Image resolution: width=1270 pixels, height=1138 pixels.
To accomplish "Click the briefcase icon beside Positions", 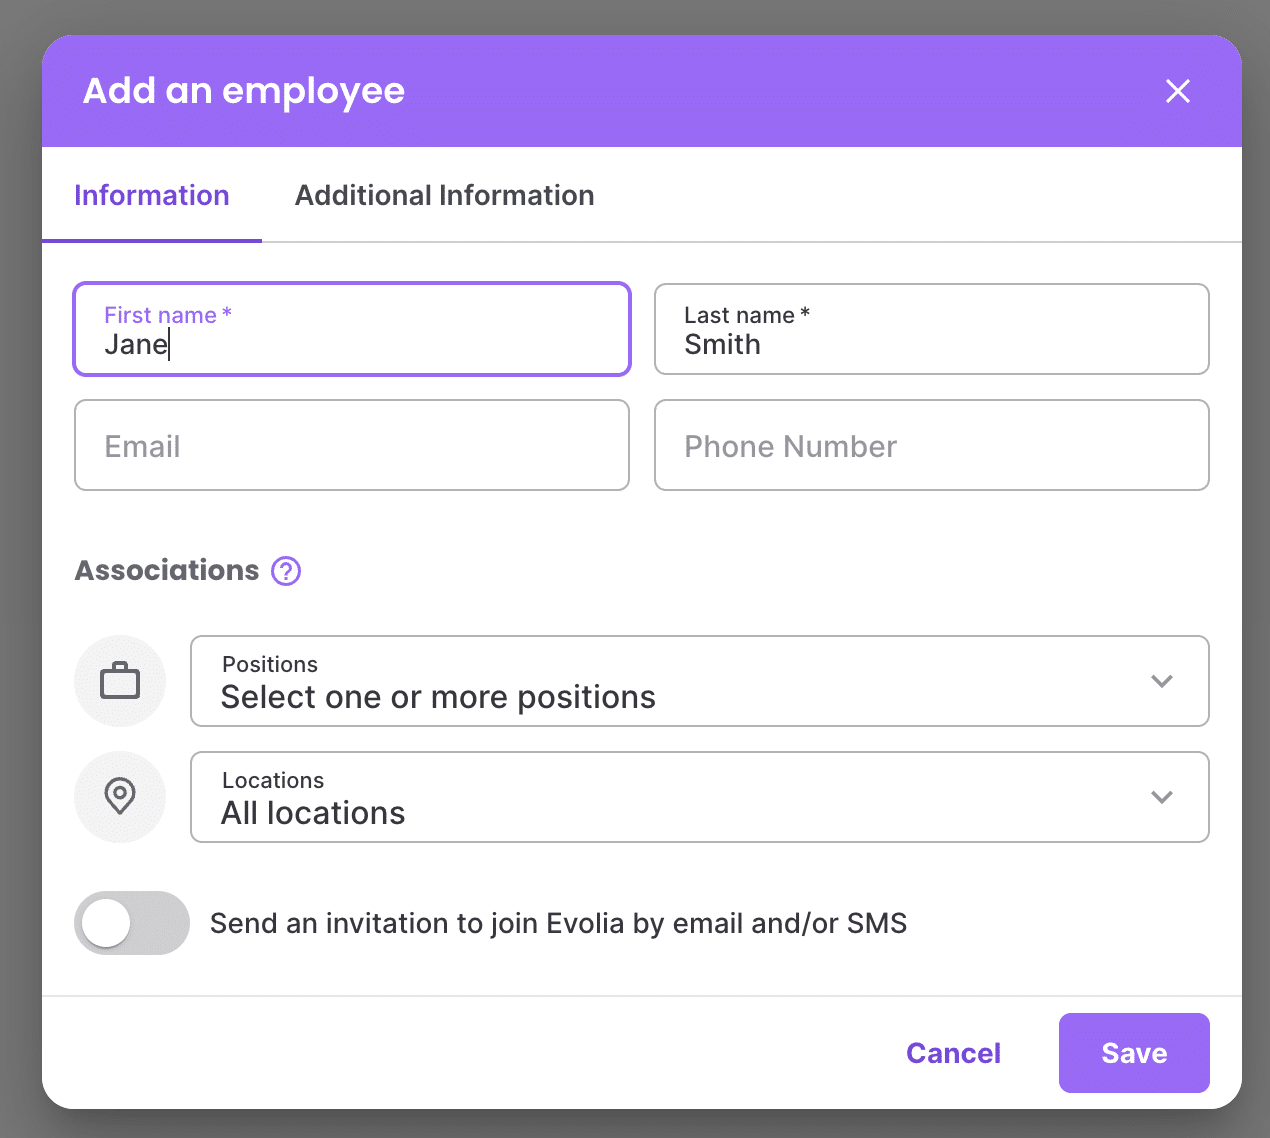I will (120, 681).
